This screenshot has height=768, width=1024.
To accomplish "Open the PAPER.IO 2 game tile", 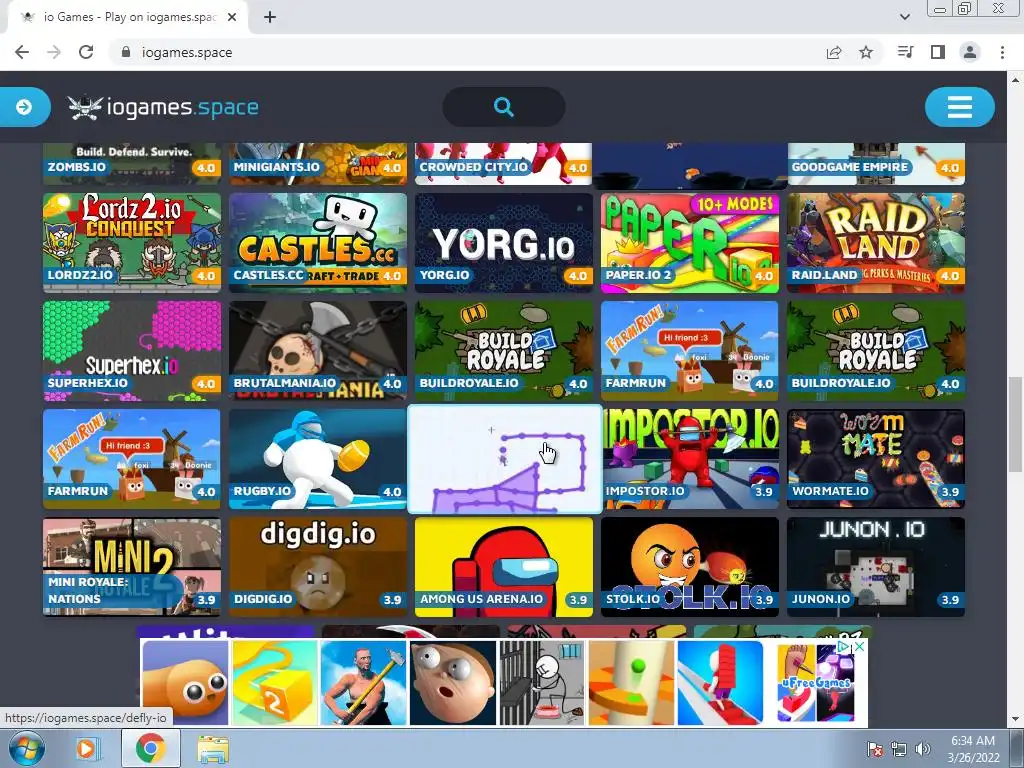I will (690, 242).
